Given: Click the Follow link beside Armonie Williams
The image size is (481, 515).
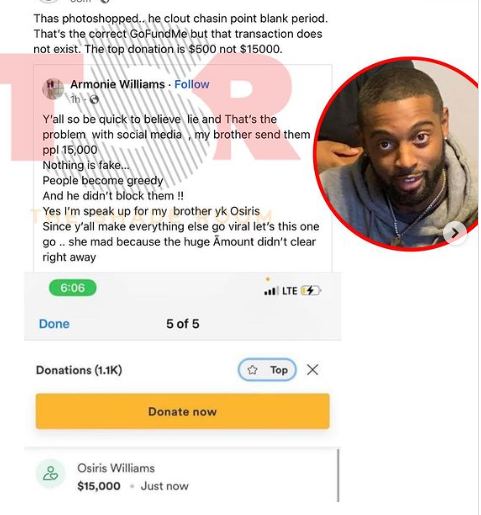Looking at the screenshot, I should coord(192,84).
